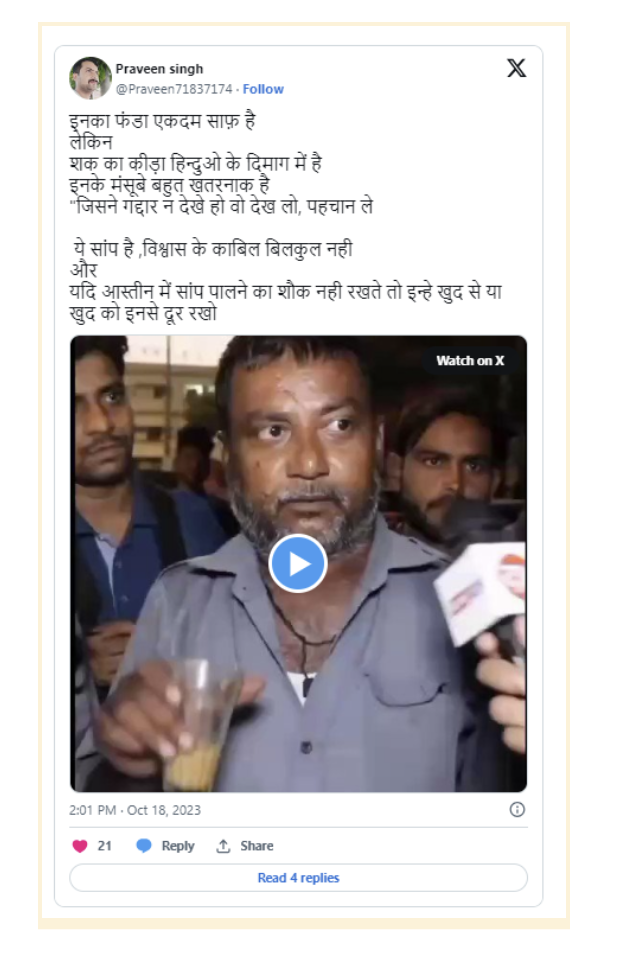Open the info icon beside the timestamp
634x962 pixels.
pyautogui.click(x=517, y=810)
